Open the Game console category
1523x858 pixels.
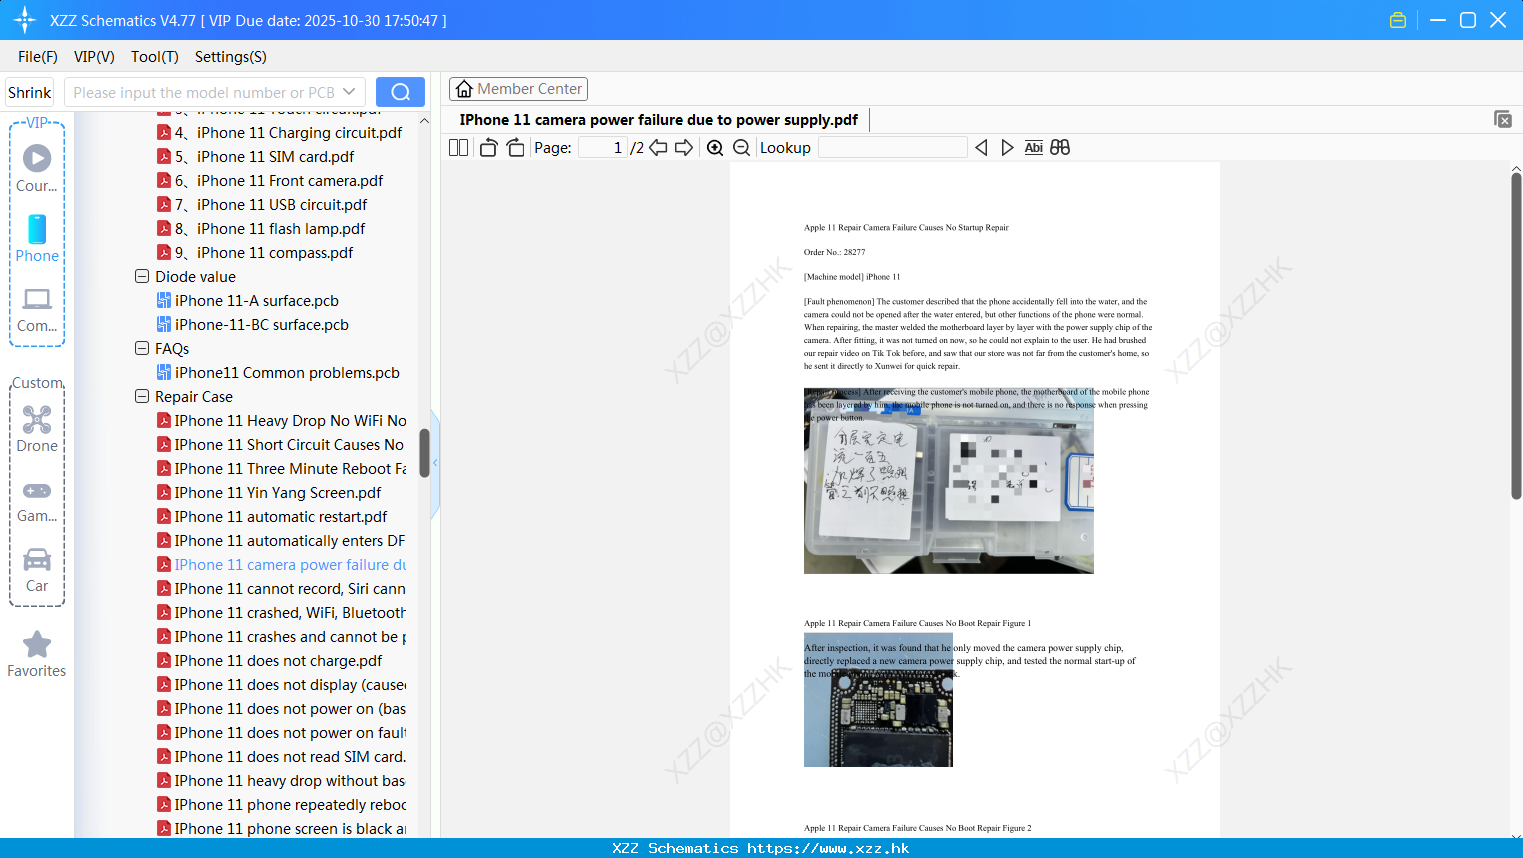pyautogui.click(x=37, y=501)
